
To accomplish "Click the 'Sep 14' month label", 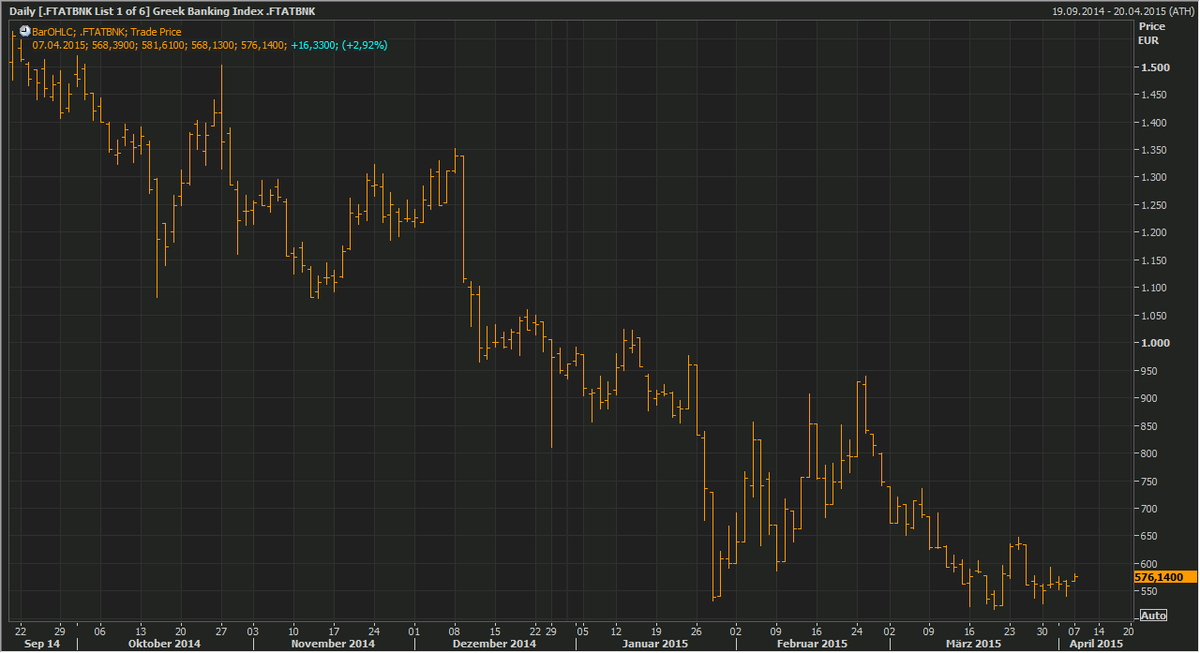I will (41, 644).
